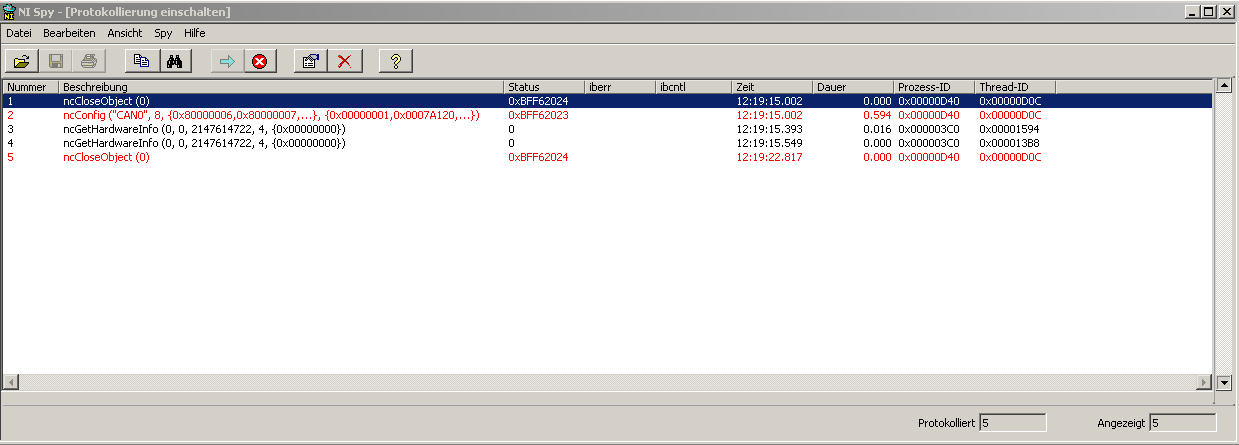Screen dimensions: 1239x445
Task: Click the Angezeigt count field
Action: click(x=1183, y=423)
